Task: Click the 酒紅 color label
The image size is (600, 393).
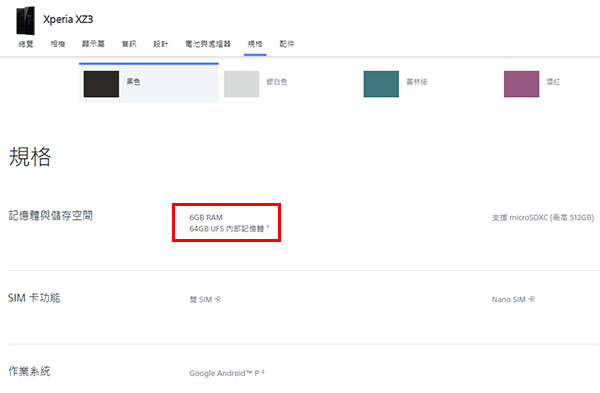Action: coord(553,82)
